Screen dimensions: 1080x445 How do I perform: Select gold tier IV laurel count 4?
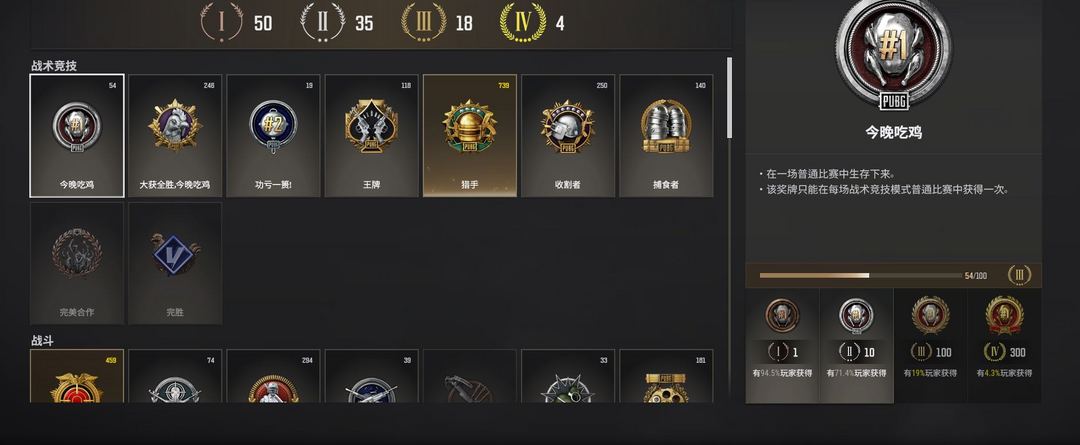point(532,22)
